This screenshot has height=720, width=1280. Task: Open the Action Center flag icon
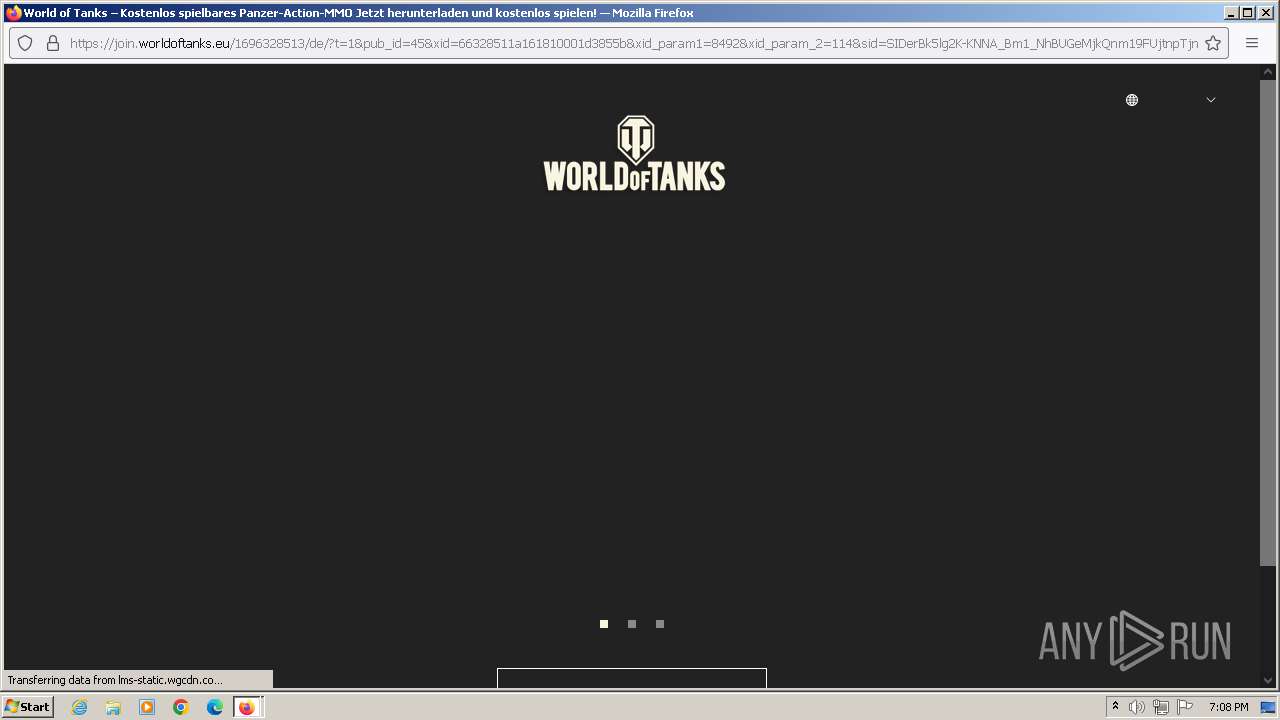(x=1185, y=707)
